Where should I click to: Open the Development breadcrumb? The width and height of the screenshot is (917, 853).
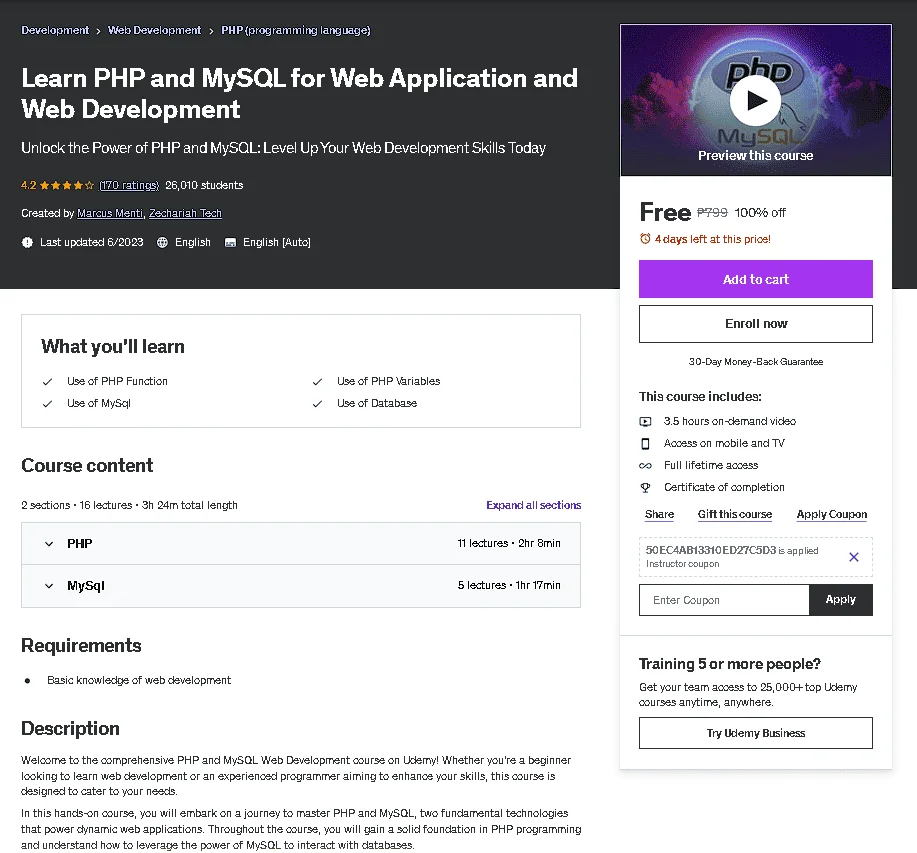click(x=55, y=30)
